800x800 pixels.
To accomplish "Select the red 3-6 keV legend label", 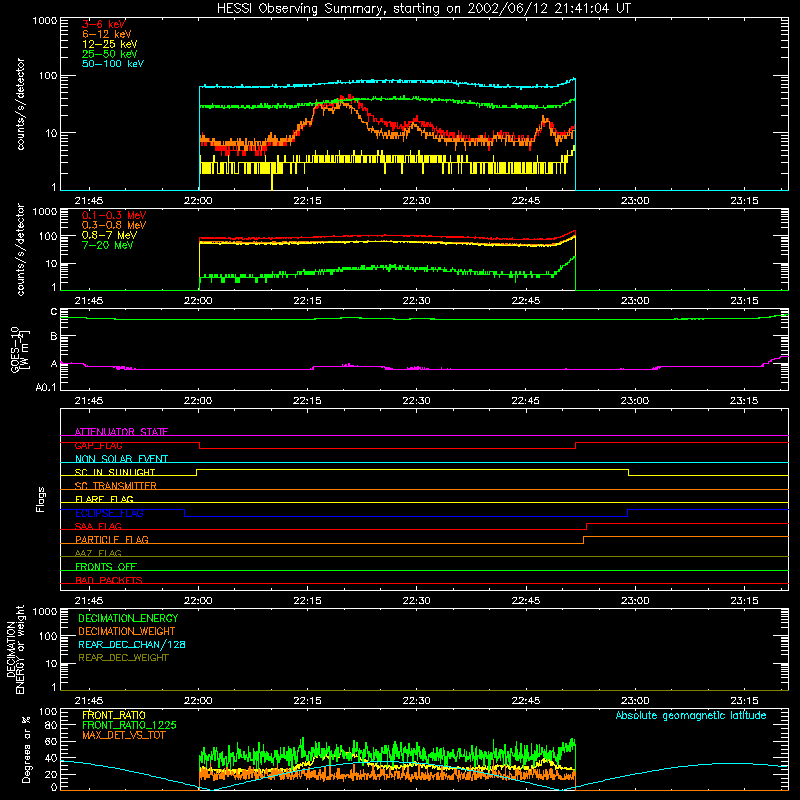I will 104,24.
